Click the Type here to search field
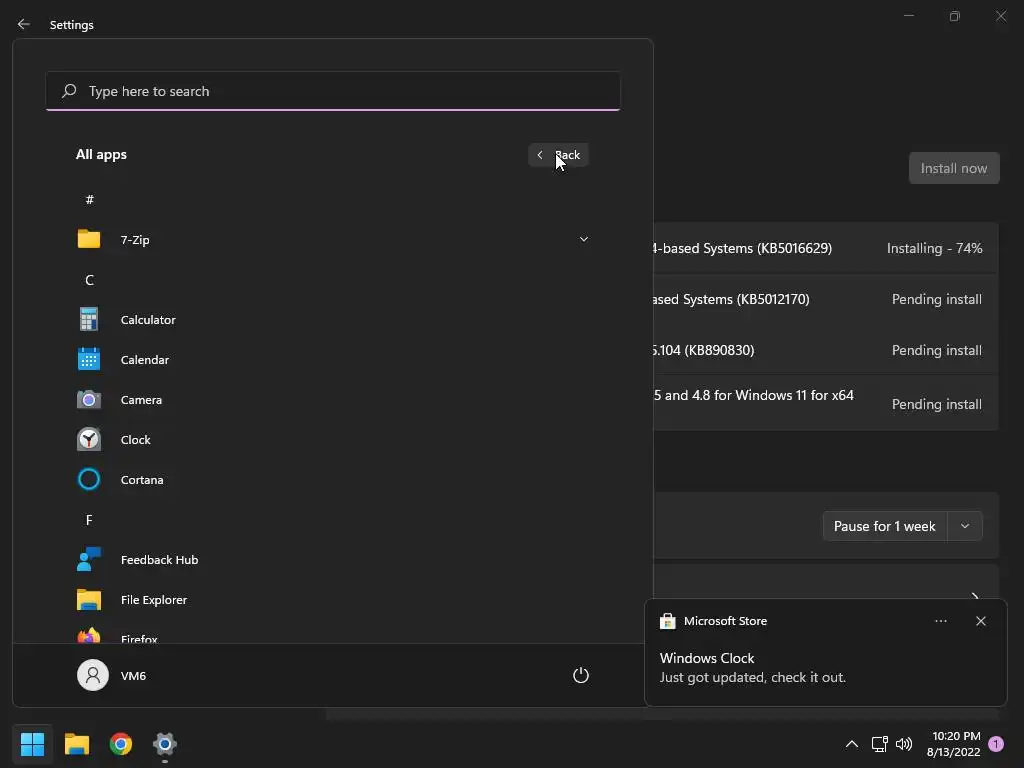1024x768 pixels. pos(333,91)
